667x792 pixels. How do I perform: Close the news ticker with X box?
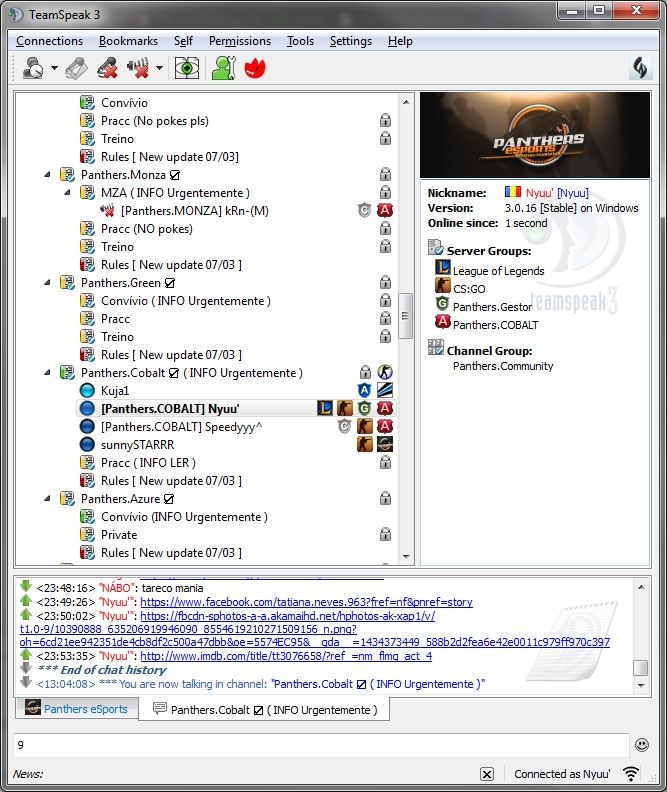pos(487,774)
